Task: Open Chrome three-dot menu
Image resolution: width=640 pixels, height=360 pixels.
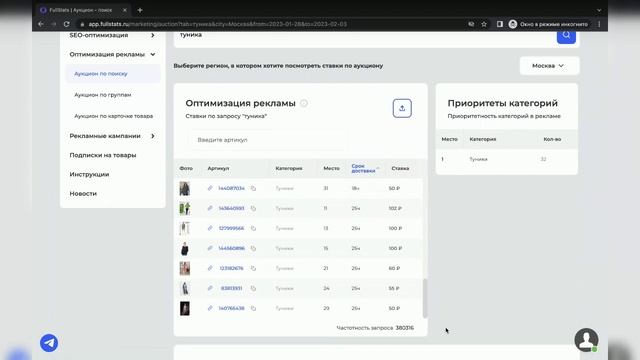Action: (599, 24)
